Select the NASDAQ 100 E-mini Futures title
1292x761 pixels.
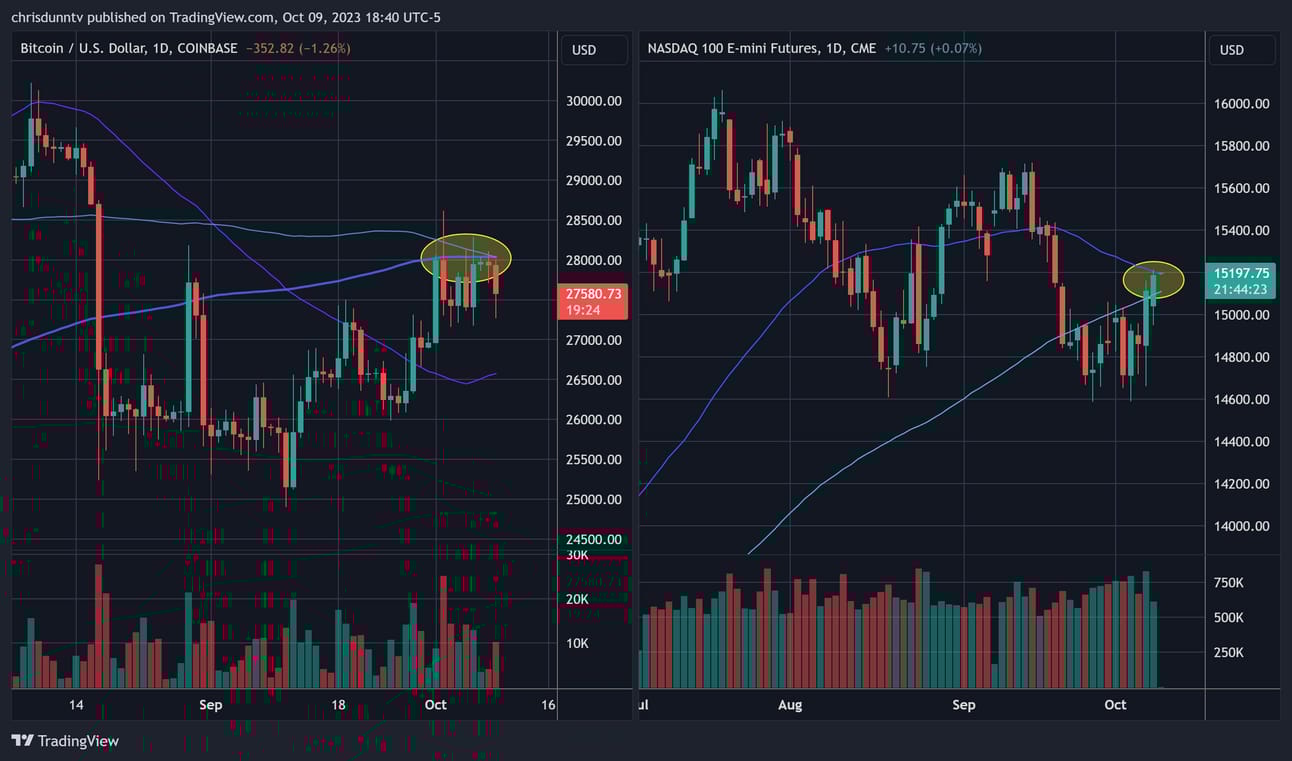tap(762, 48)
